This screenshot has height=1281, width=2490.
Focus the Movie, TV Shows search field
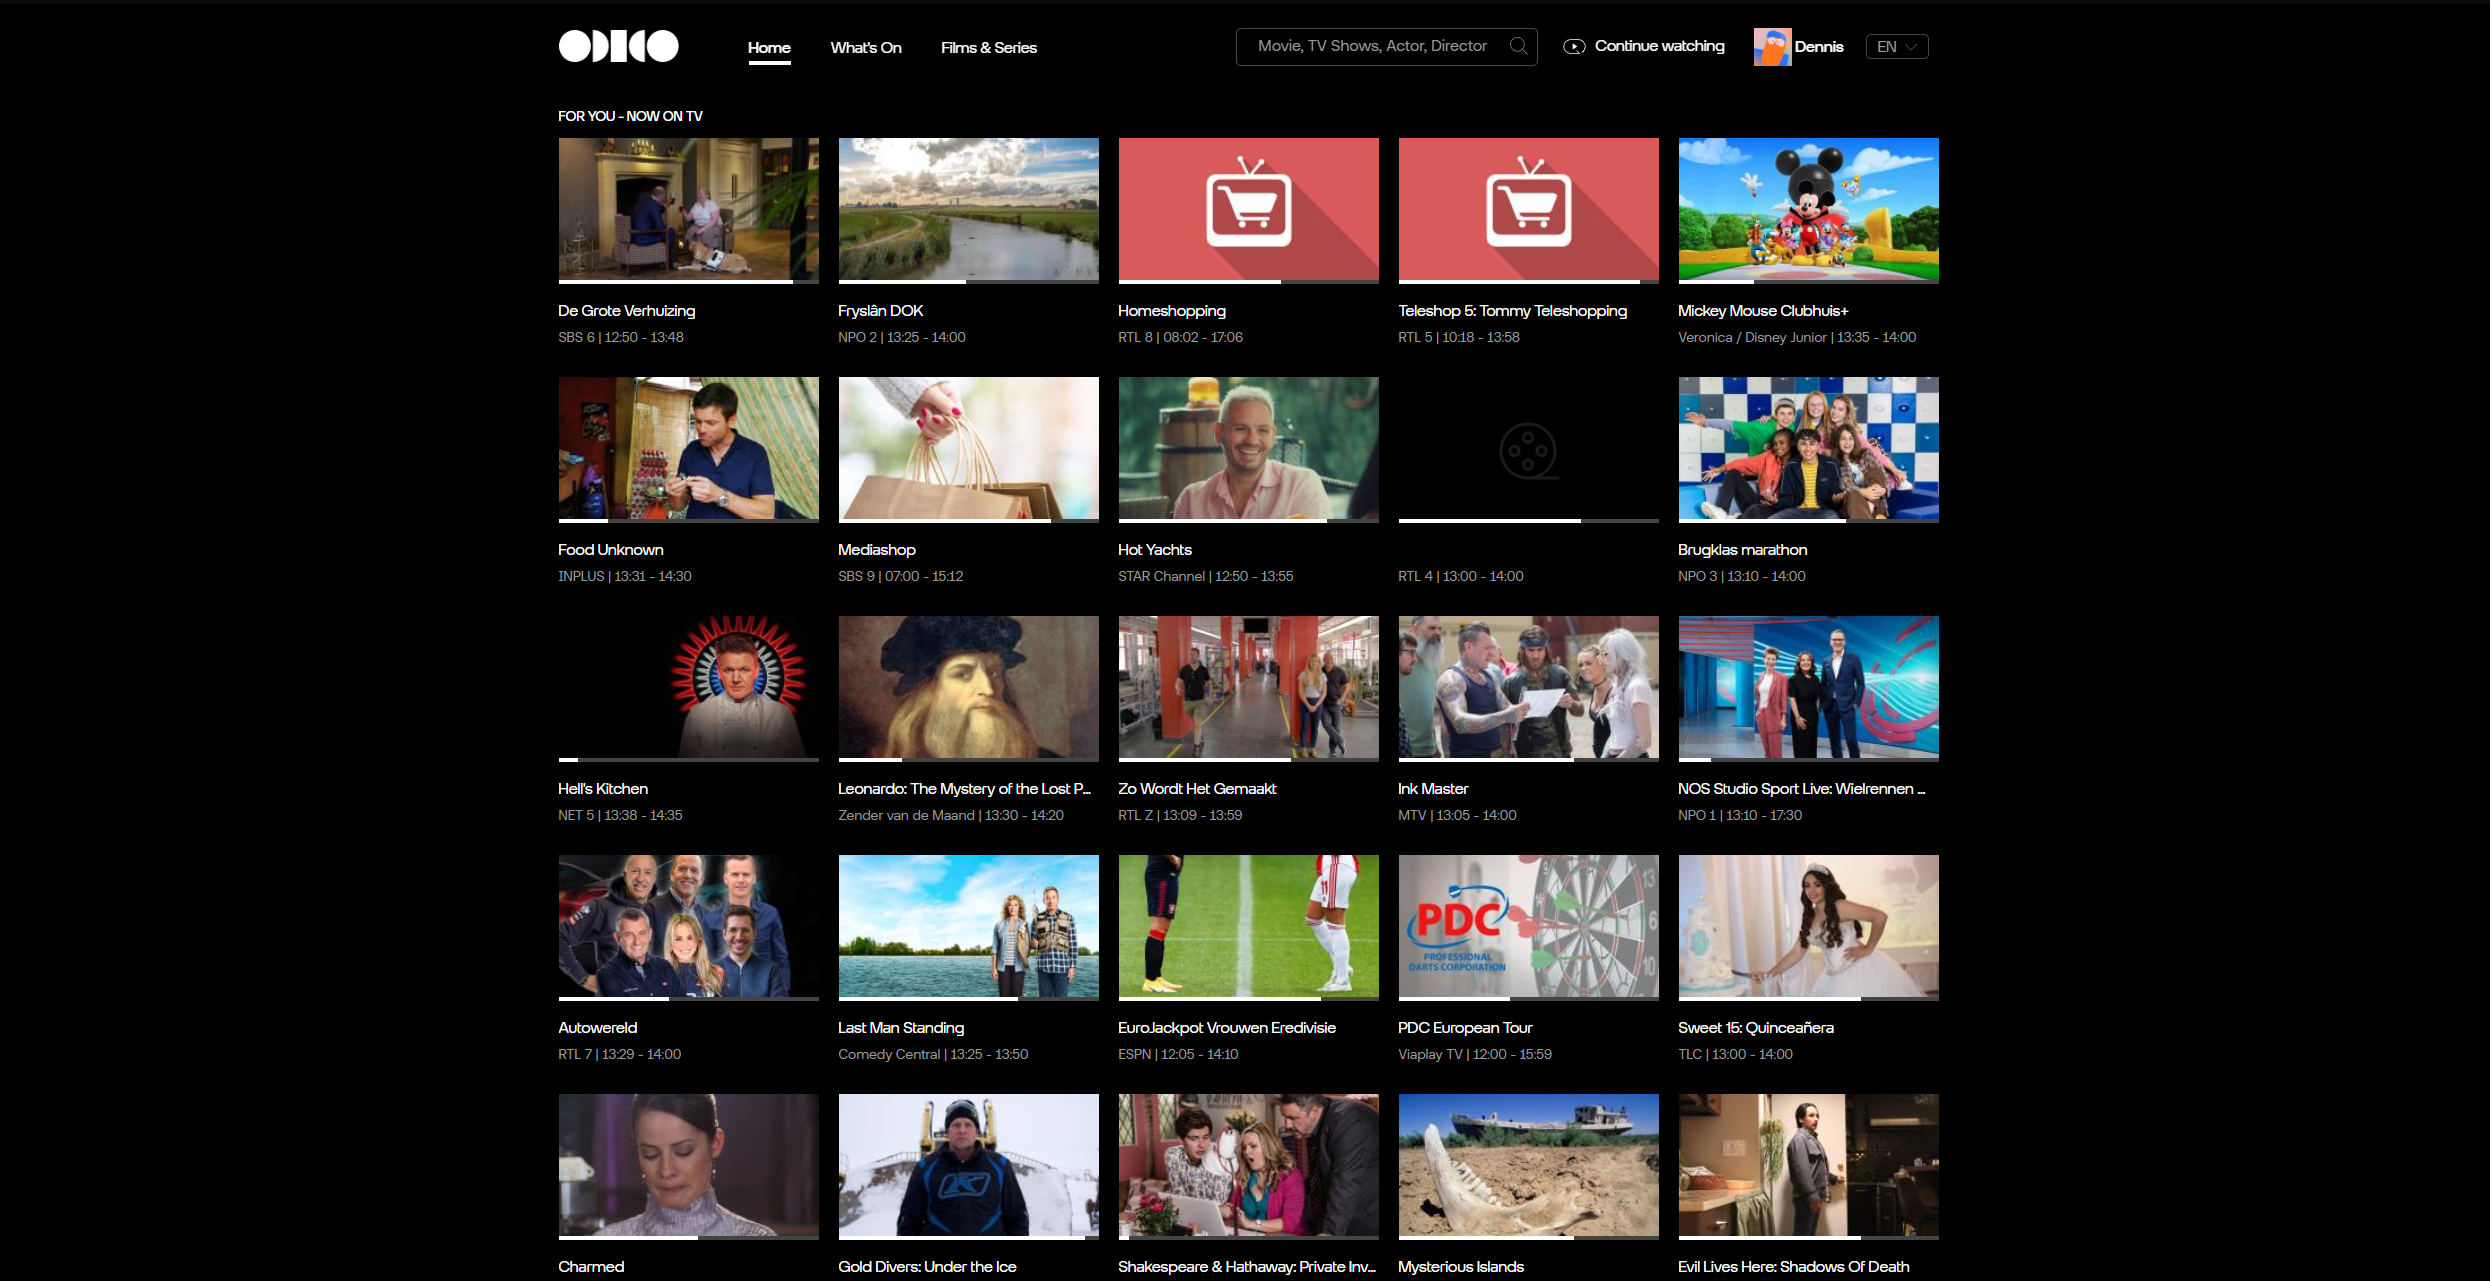(x=1386, y=47)
